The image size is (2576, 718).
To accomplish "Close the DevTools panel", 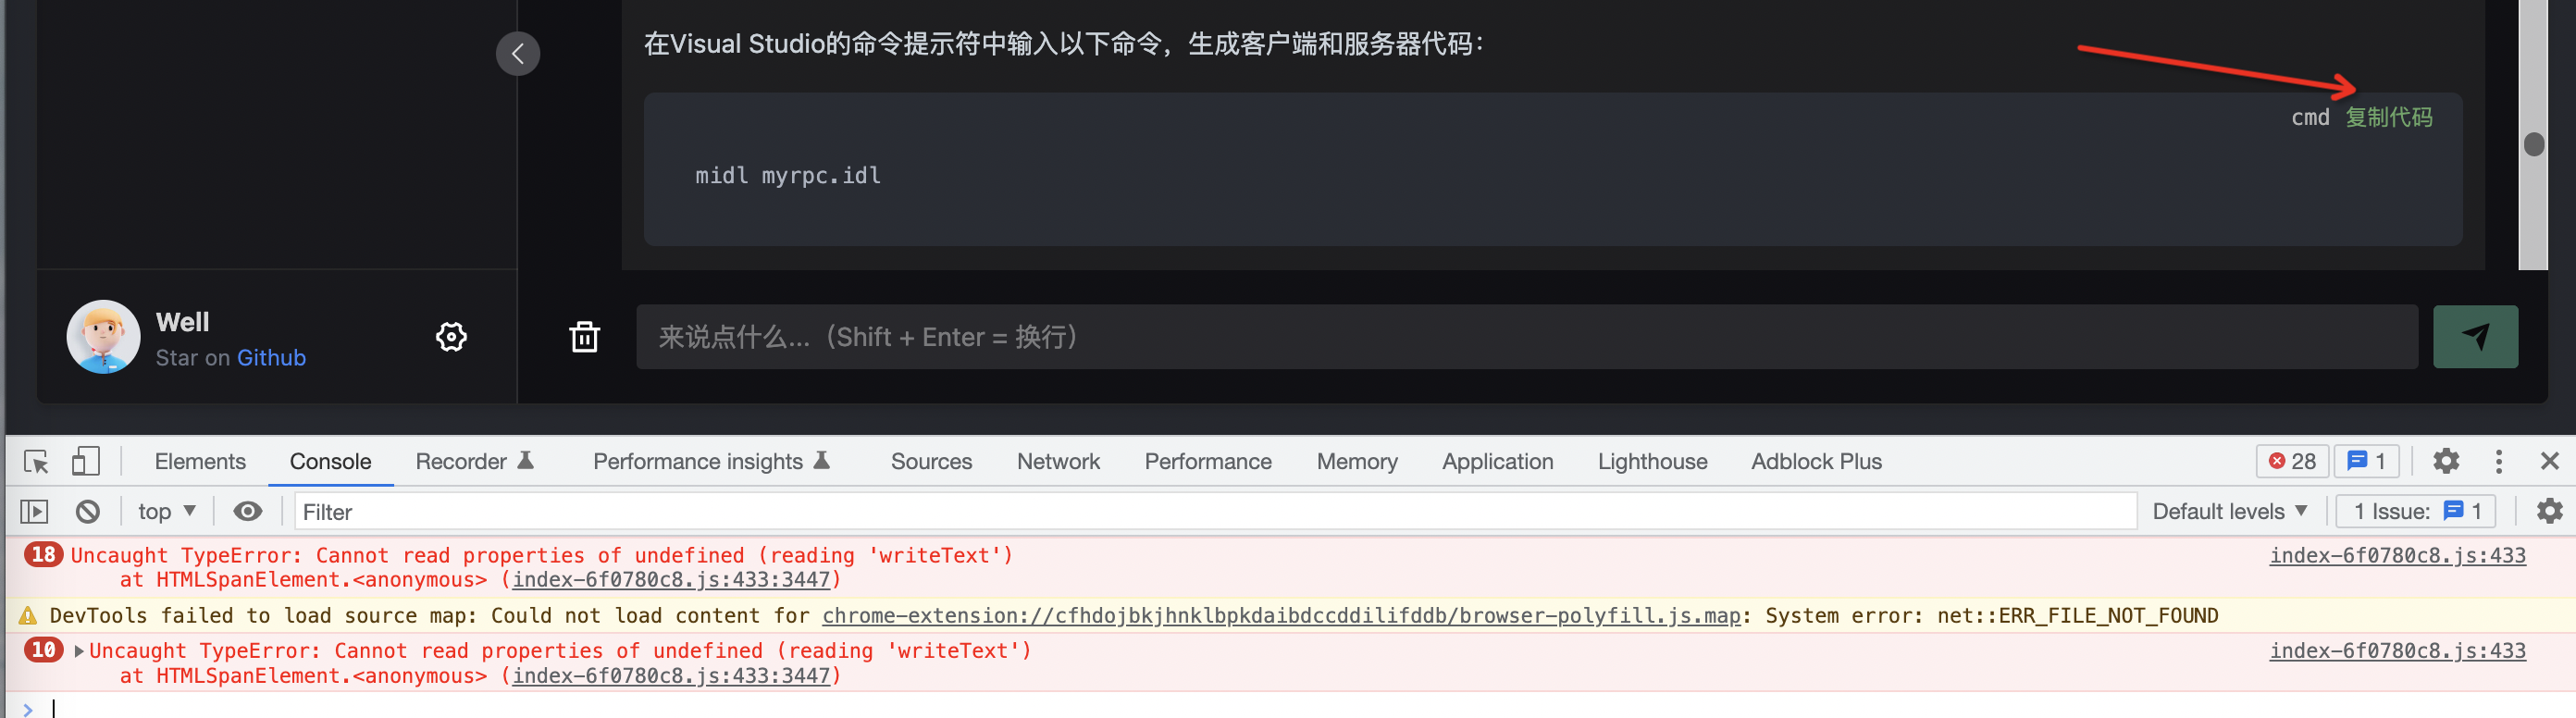I will tap(2549, 461).
